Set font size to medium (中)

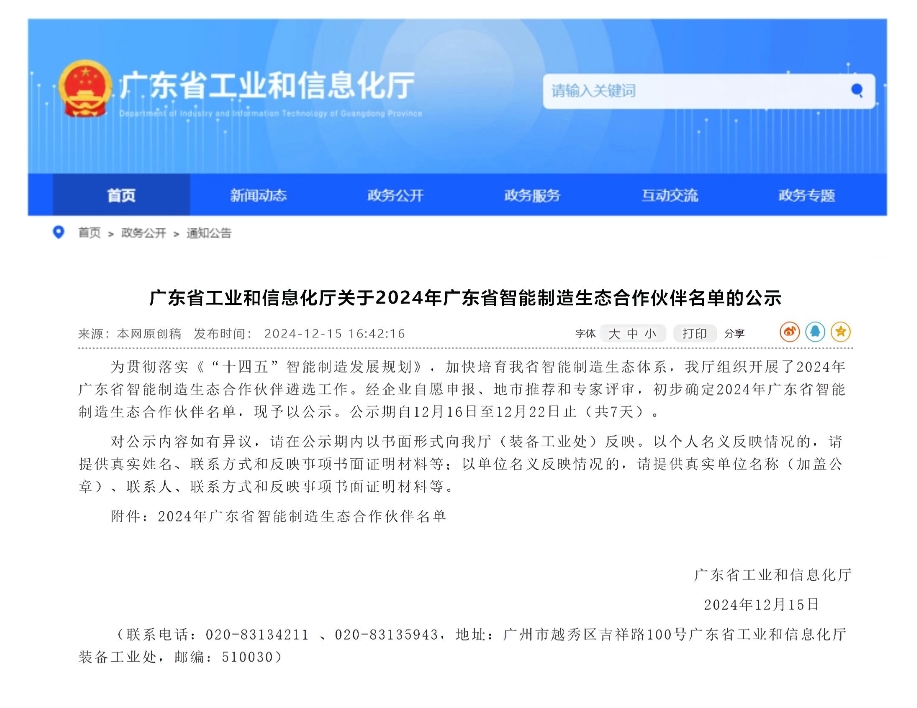tap(633, 333)
